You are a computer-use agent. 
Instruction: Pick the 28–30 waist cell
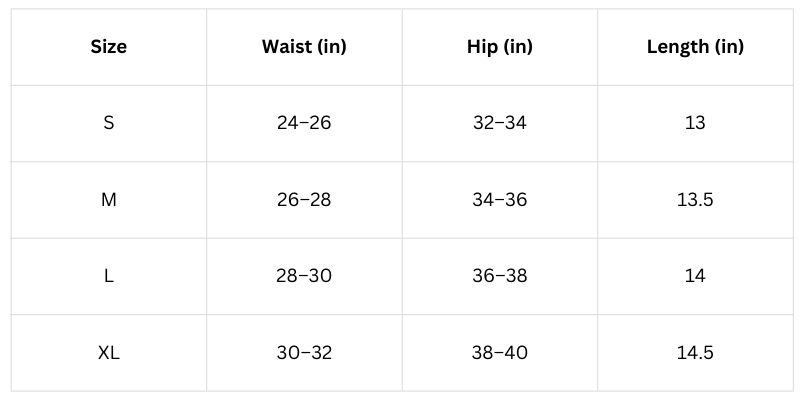coord(304,276)
